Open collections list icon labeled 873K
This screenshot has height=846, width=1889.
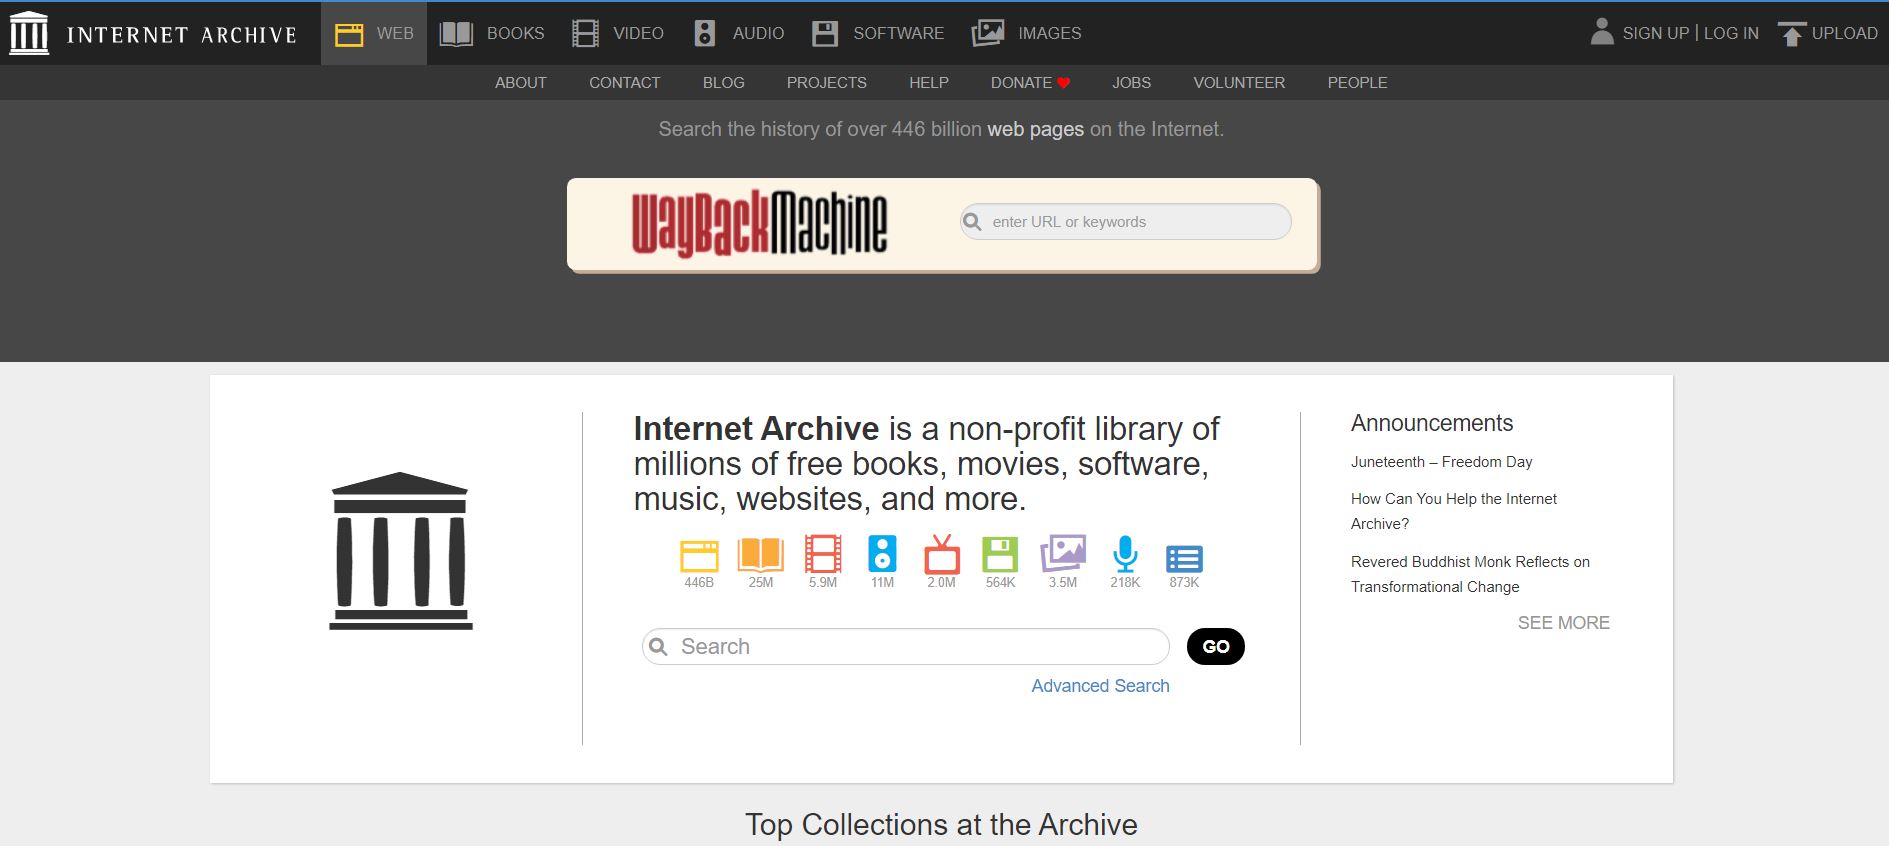1184,559
